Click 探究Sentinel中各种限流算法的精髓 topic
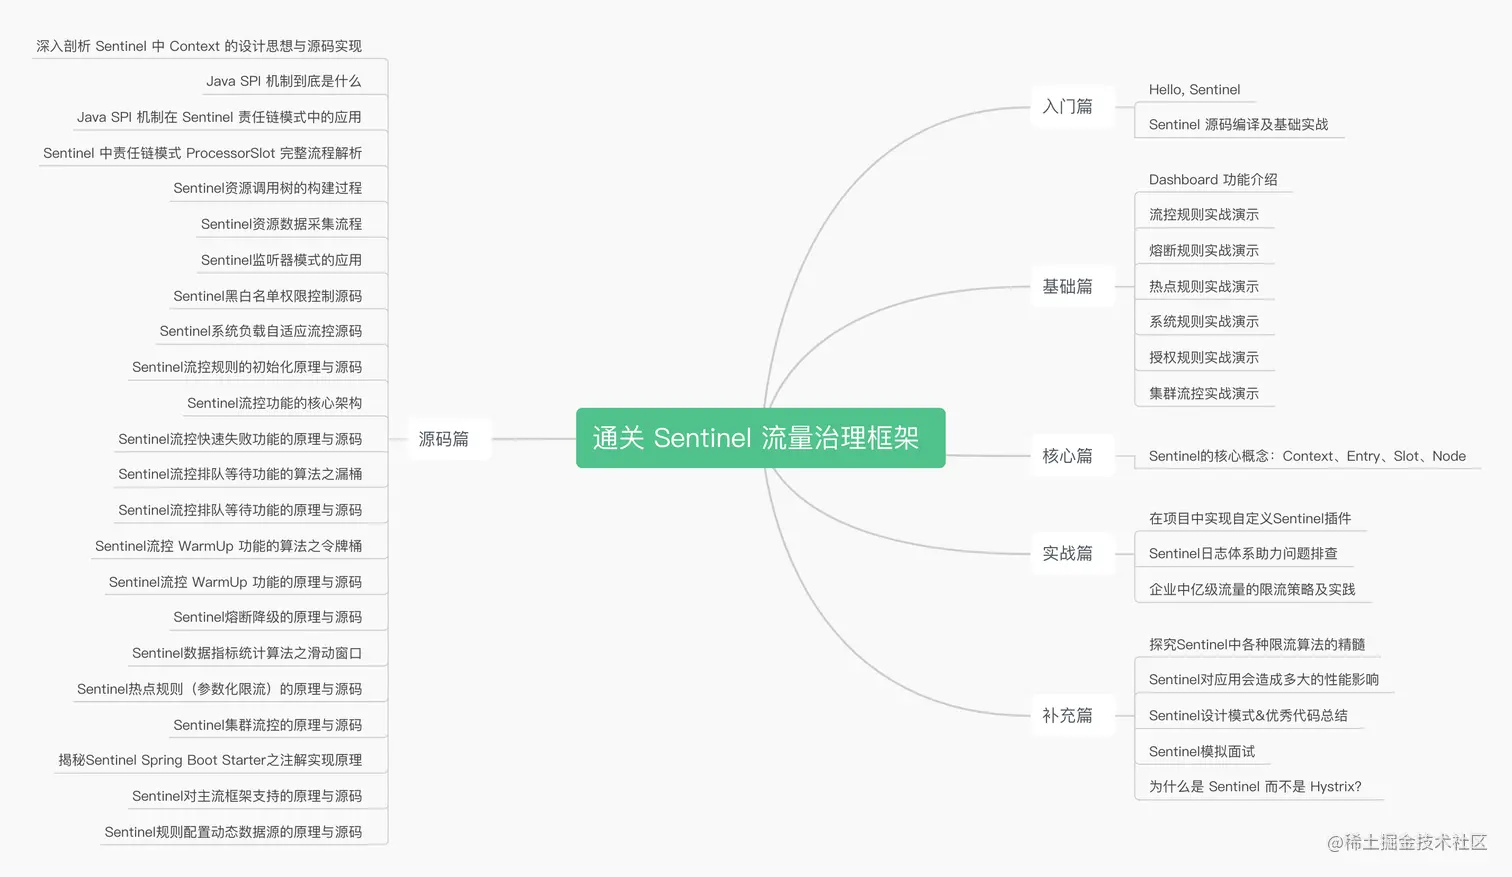Viewport: 1512px width, 877px height. pos(1257,645)
